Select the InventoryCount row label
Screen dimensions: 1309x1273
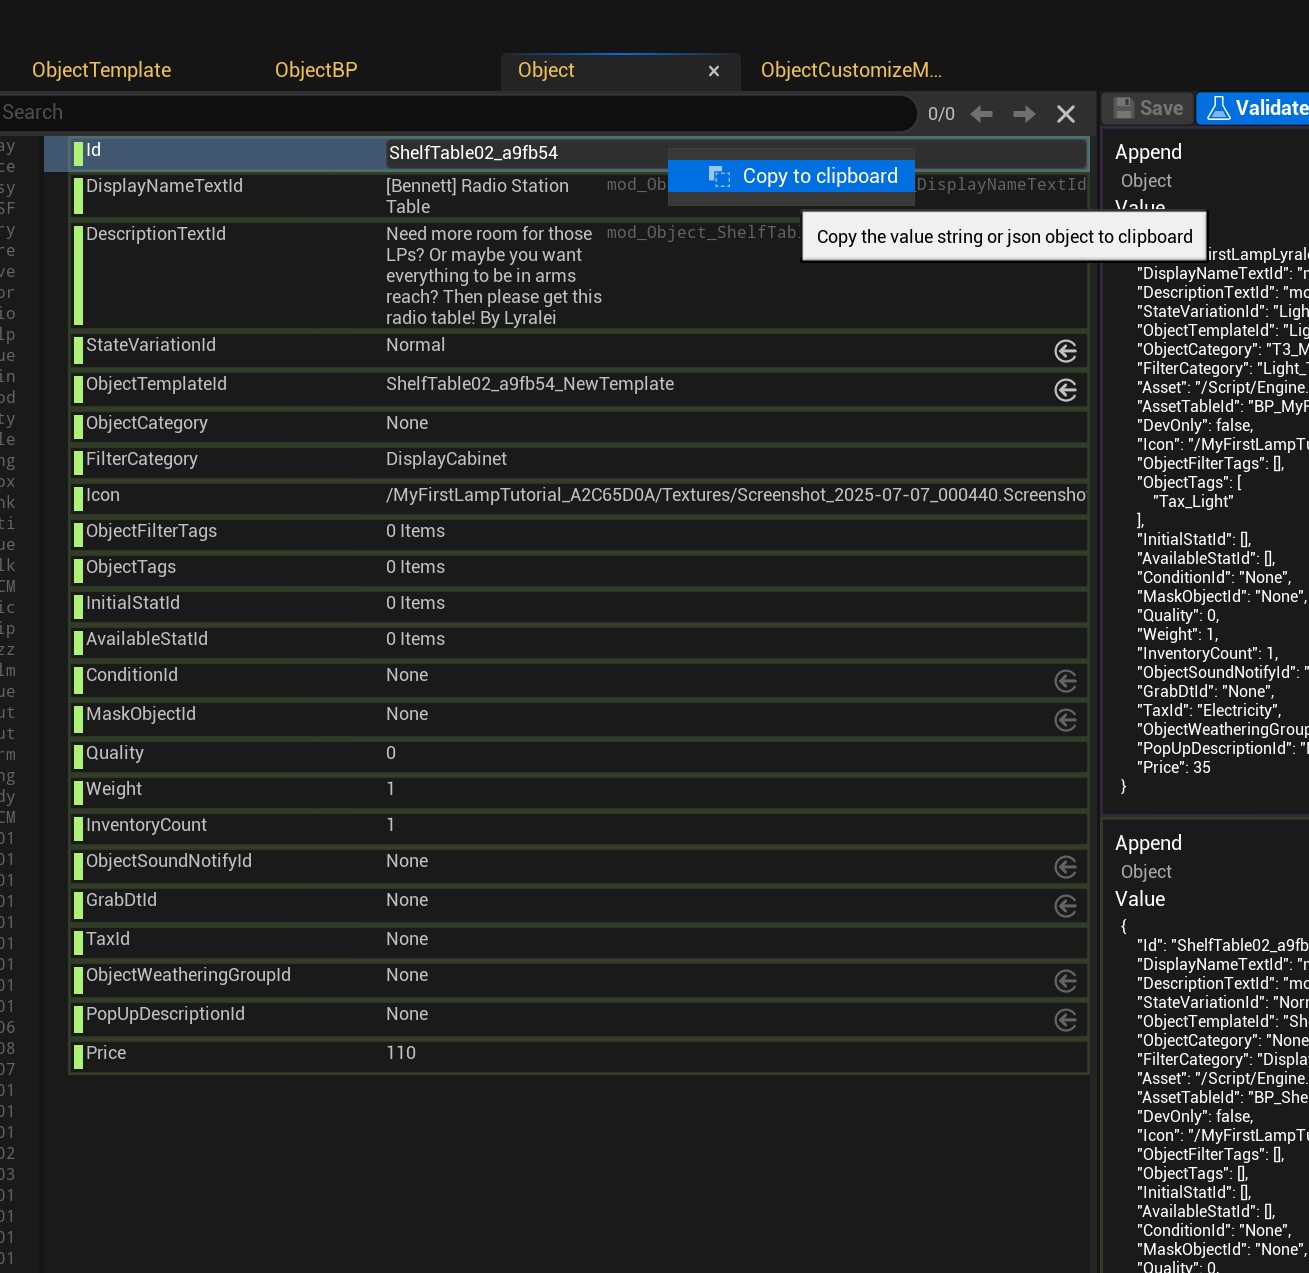146,825
